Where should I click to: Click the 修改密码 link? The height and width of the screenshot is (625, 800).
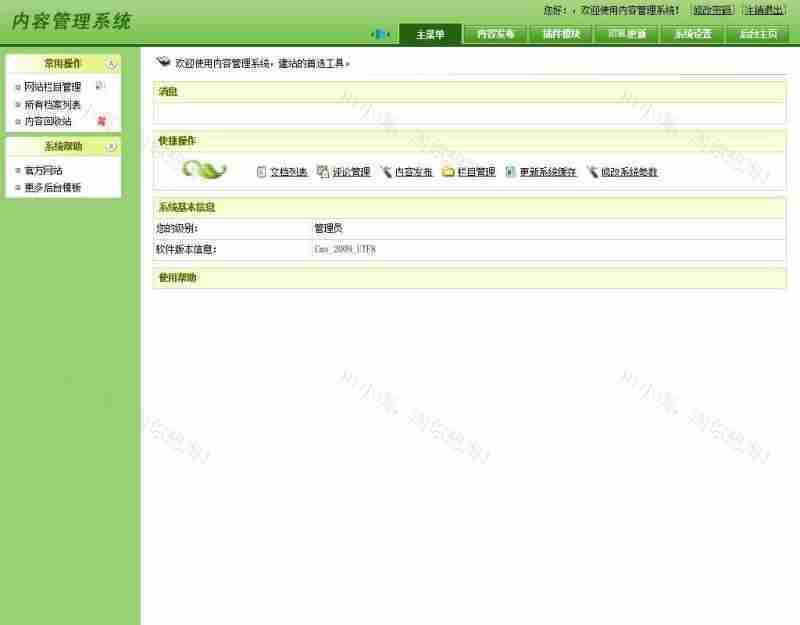coord(712,10)
